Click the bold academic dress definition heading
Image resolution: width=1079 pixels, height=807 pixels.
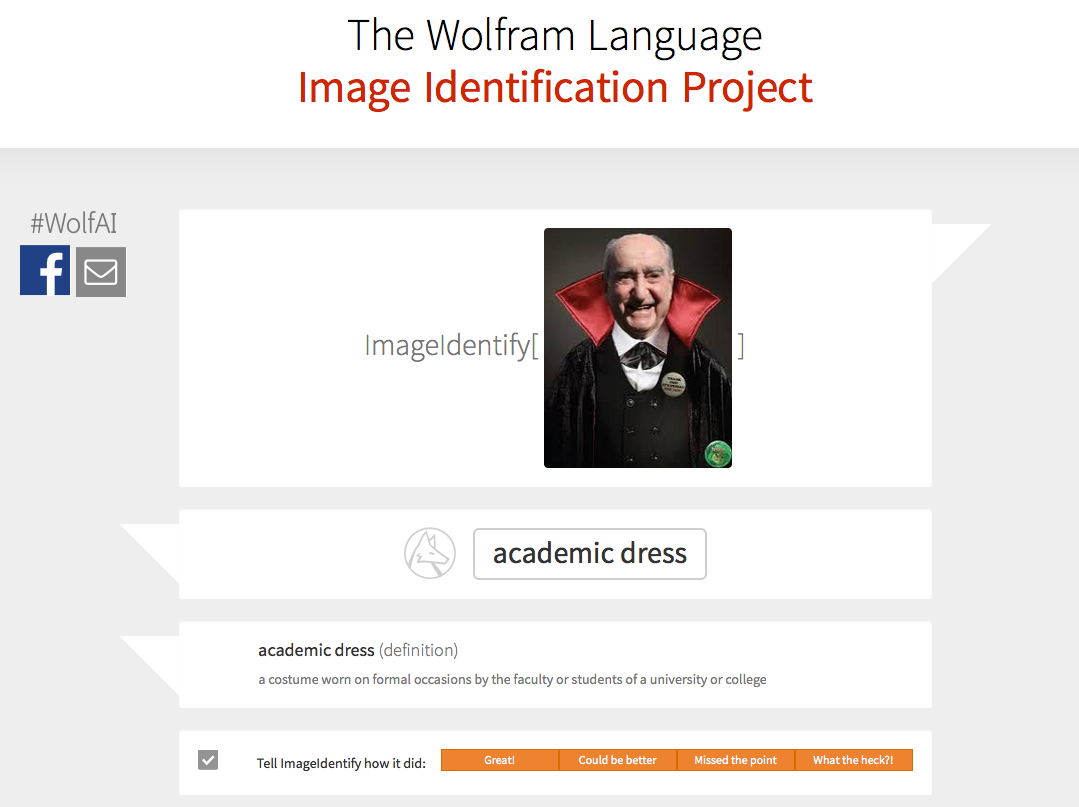[317, 650]
